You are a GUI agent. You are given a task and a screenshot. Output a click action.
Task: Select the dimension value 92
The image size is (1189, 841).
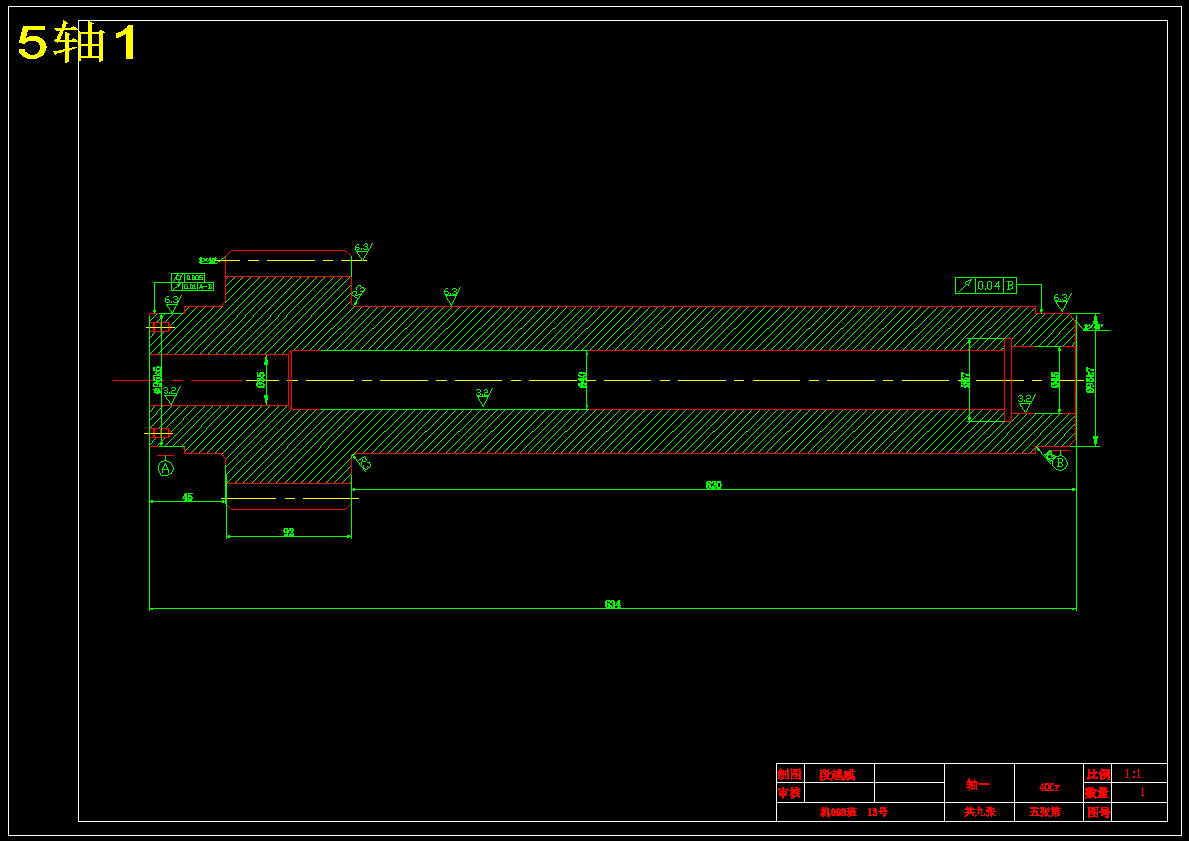tap(289, 532)
